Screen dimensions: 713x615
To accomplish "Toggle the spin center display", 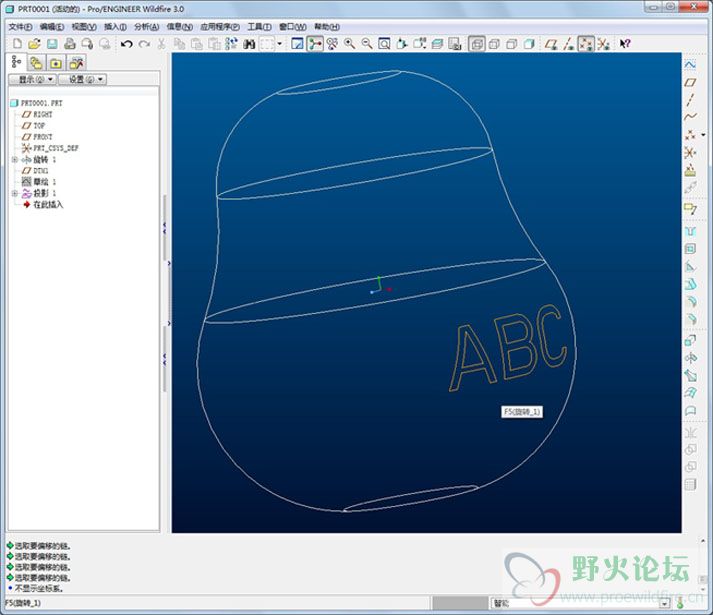I will click(x=315, y=44).
